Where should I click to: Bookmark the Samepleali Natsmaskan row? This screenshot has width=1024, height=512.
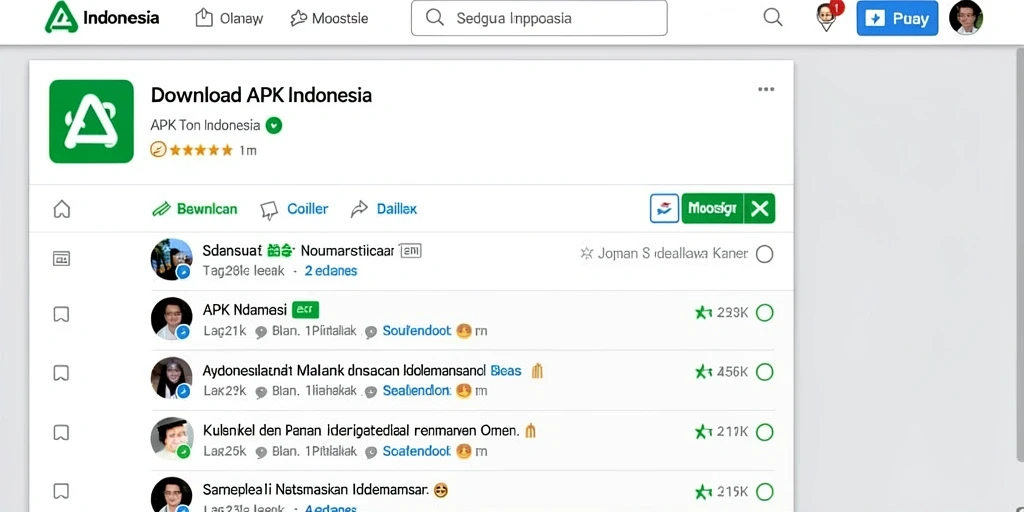pos(61,490)
